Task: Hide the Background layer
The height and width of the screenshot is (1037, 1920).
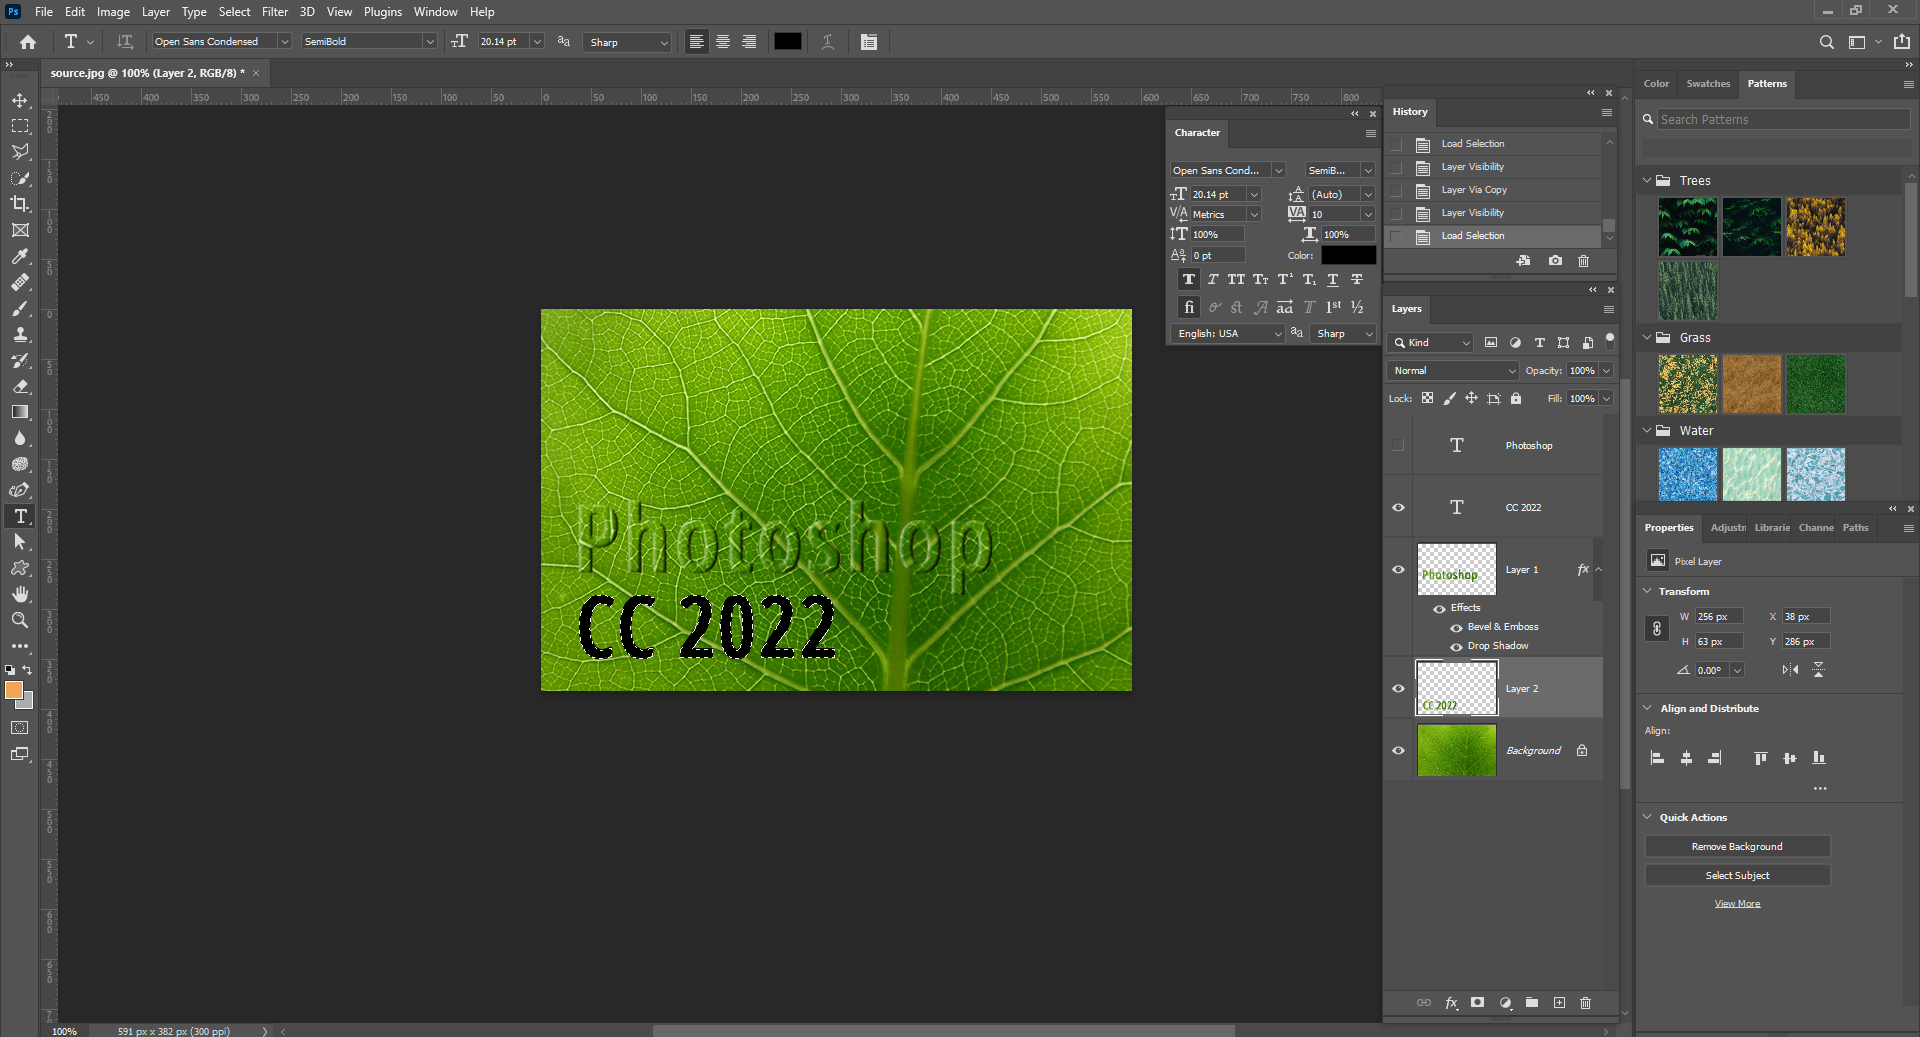Action: point(1398,751)
